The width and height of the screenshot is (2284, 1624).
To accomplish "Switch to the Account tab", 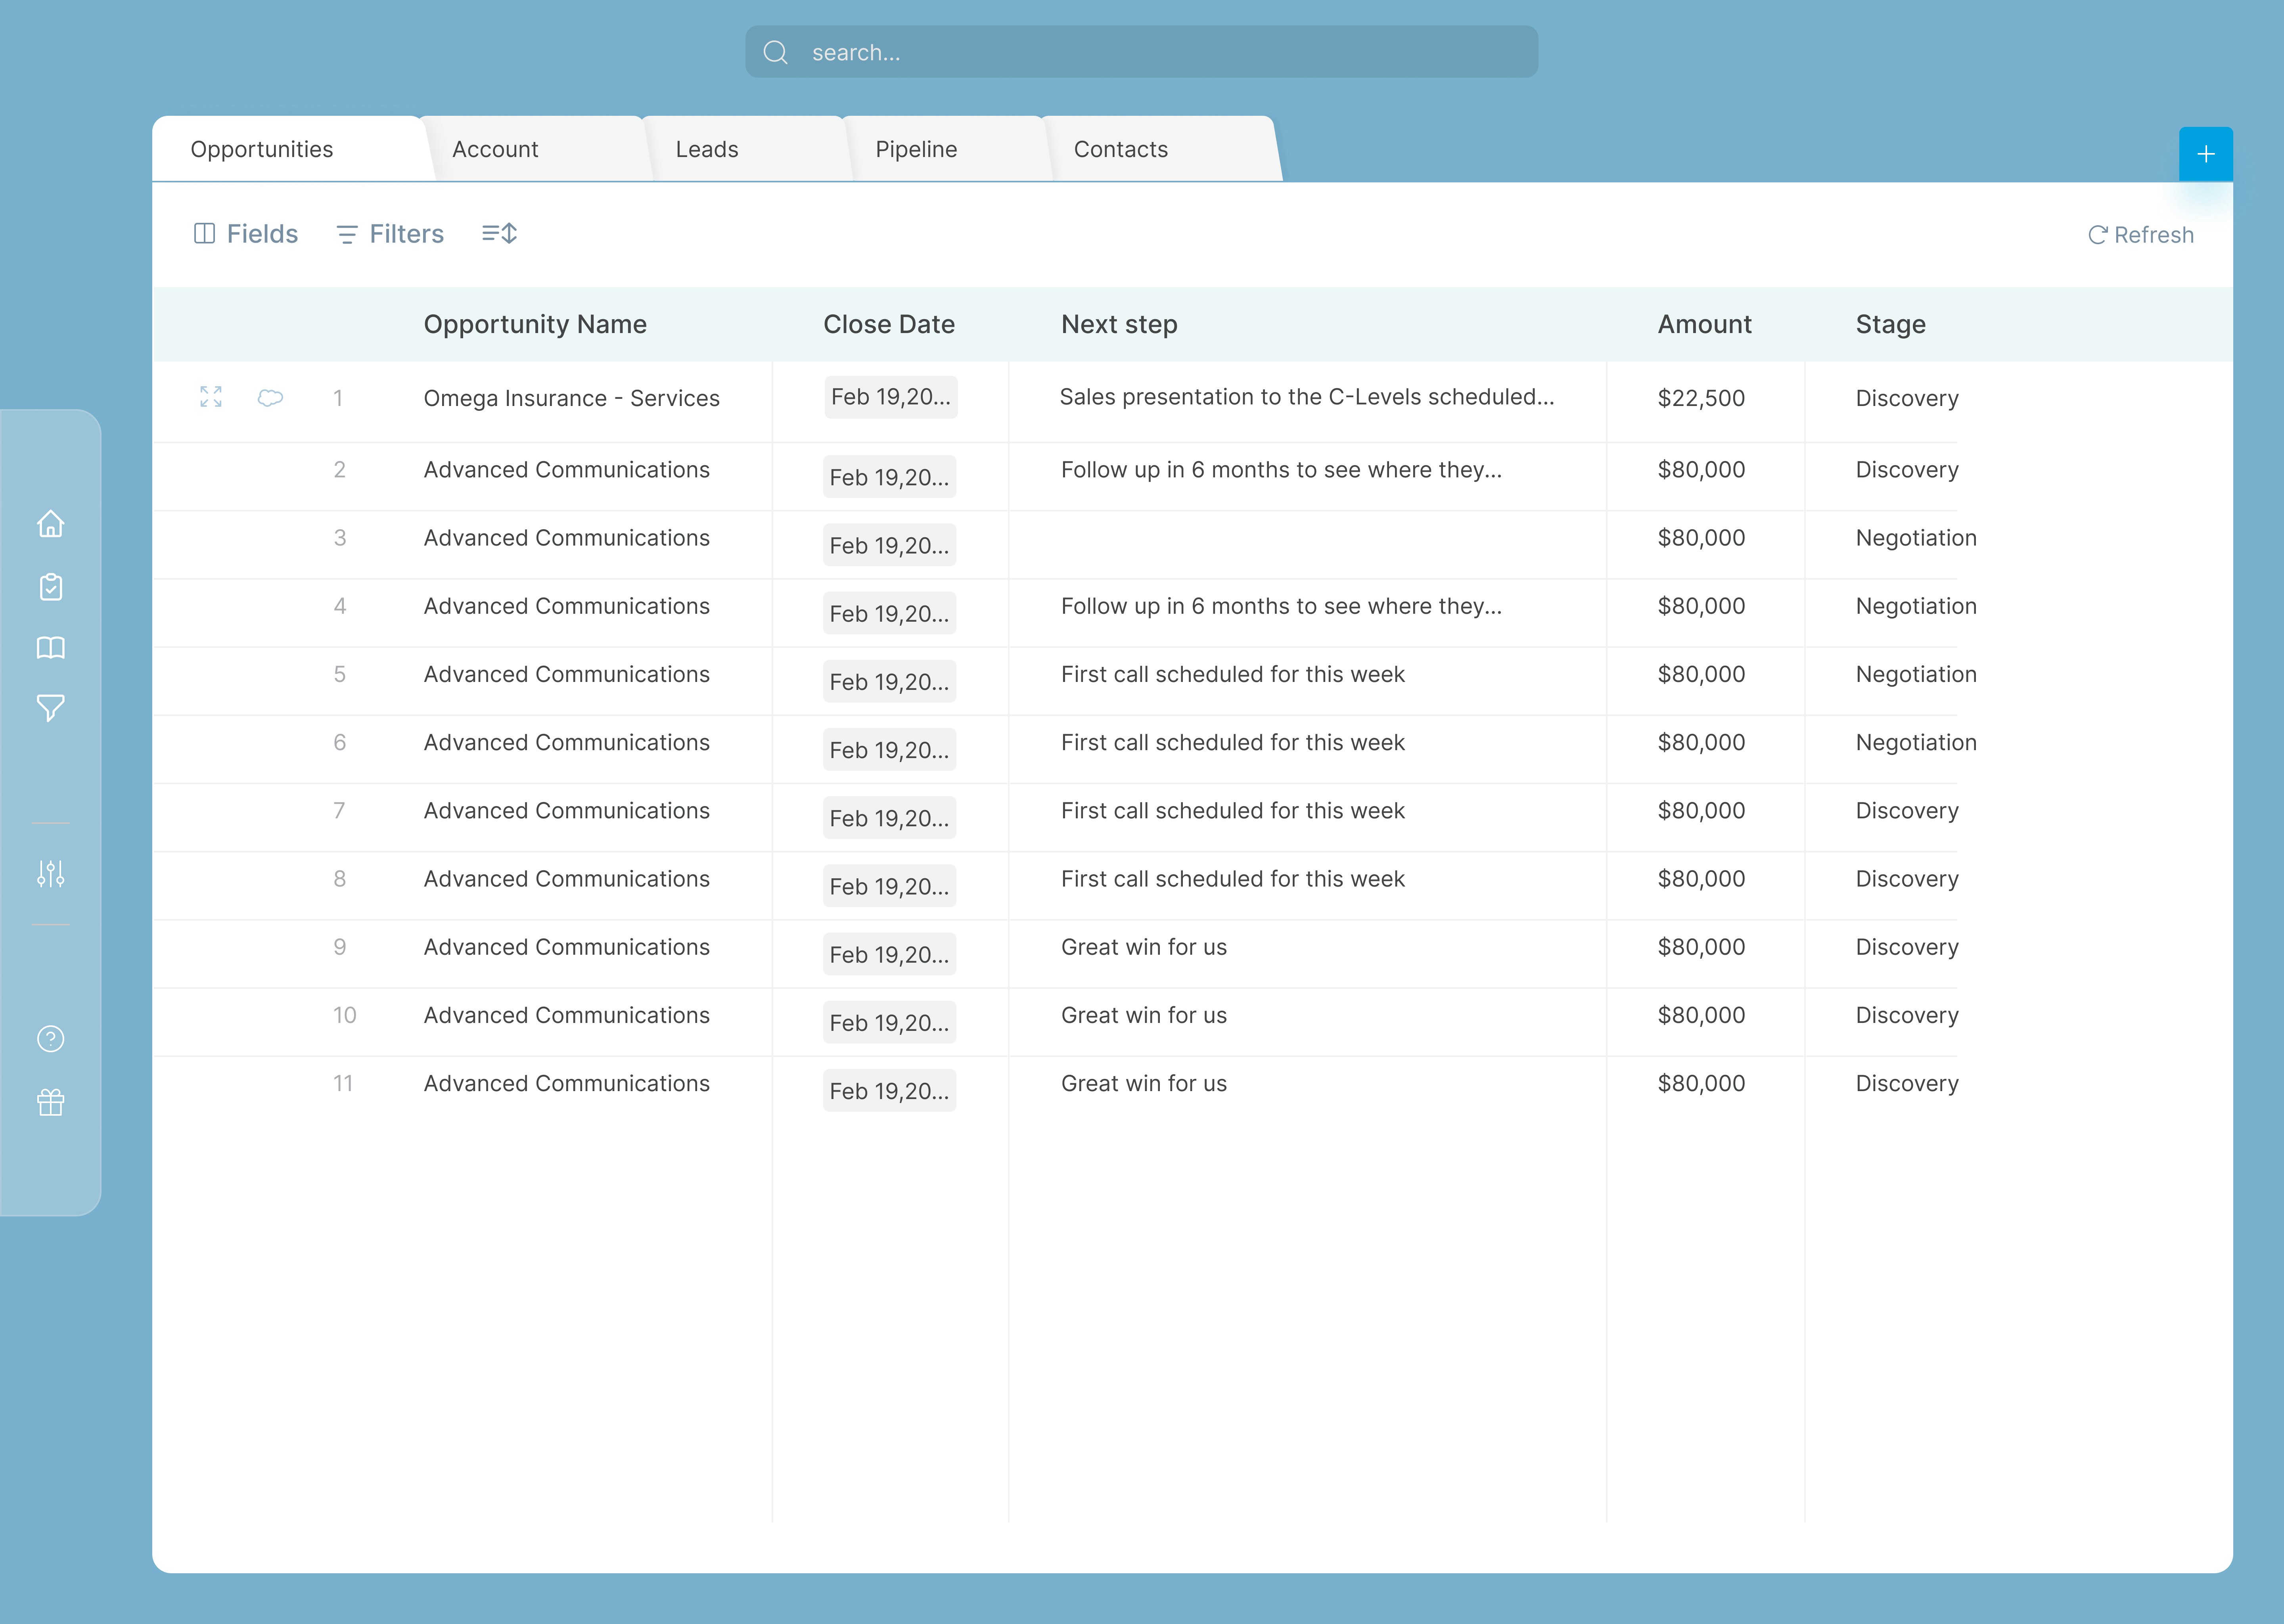I will (x=495, y=149).
